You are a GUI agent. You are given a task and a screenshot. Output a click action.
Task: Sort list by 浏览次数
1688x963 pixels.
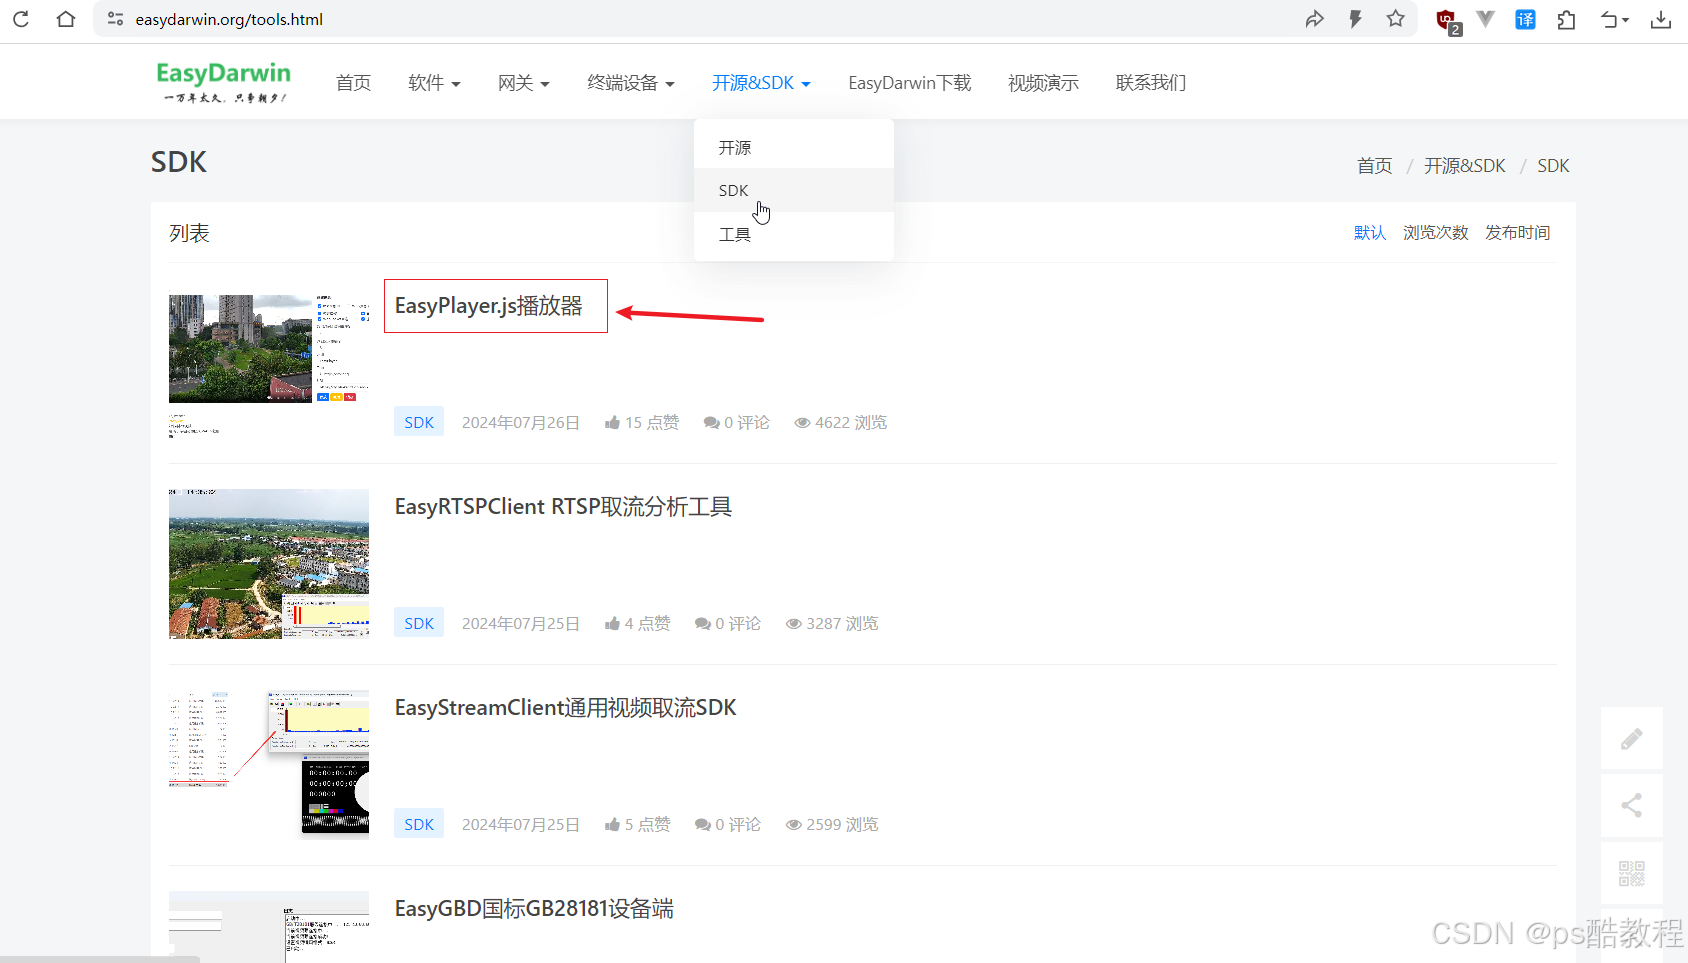coord(1436,233)
